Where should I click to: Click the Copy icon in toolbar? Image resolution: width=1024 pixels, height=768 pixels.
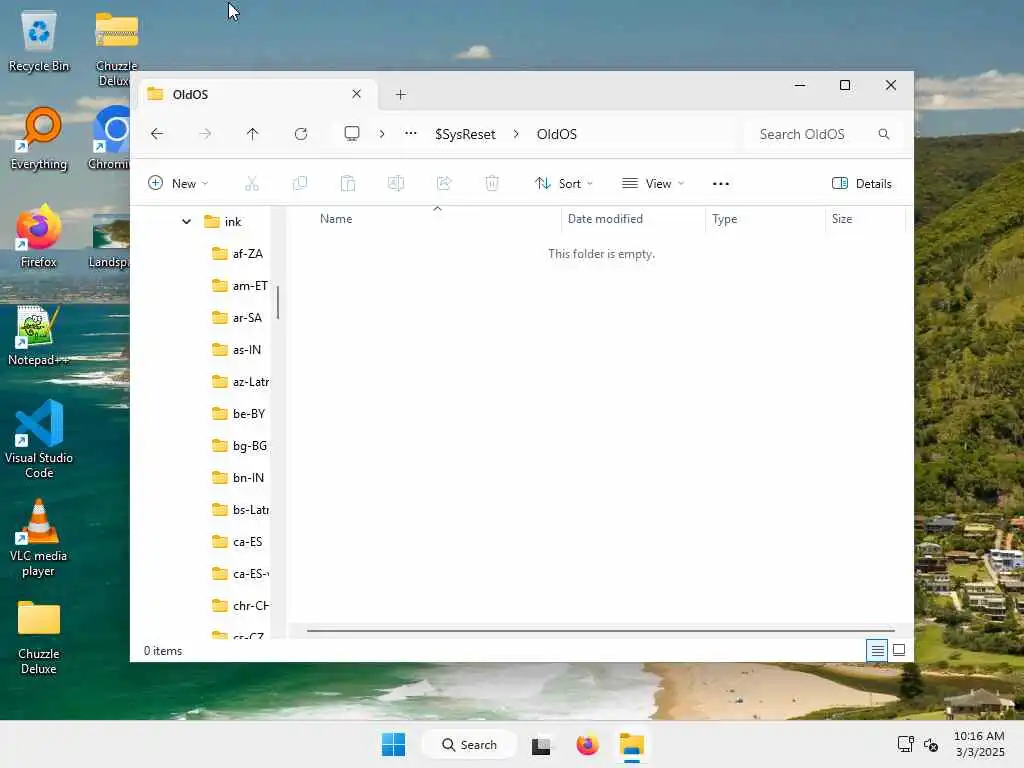pyautogui.click(x=300, y=184)
